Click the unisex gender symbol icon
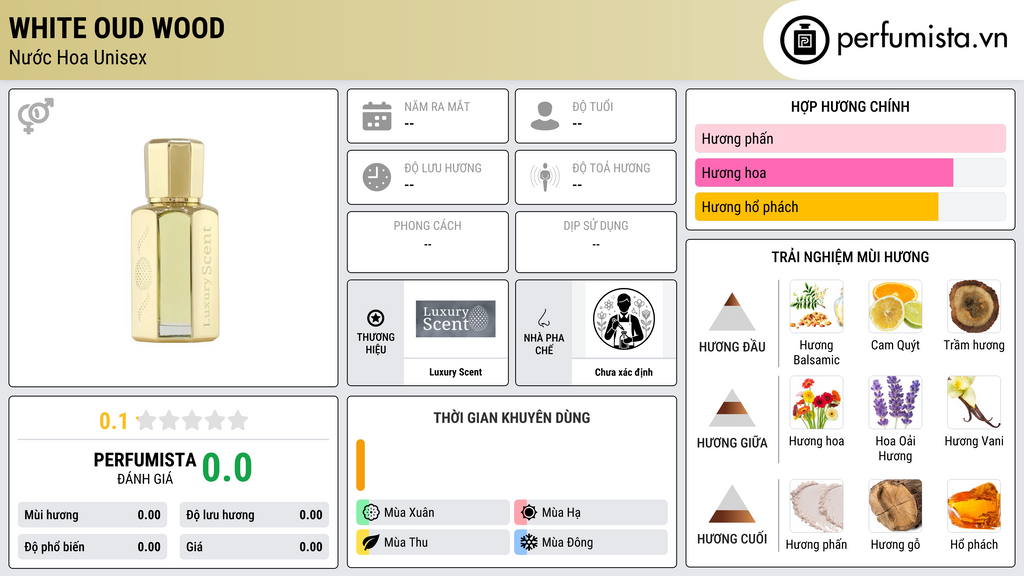Viewport: 1024px width, 576px height. point(36,116)
